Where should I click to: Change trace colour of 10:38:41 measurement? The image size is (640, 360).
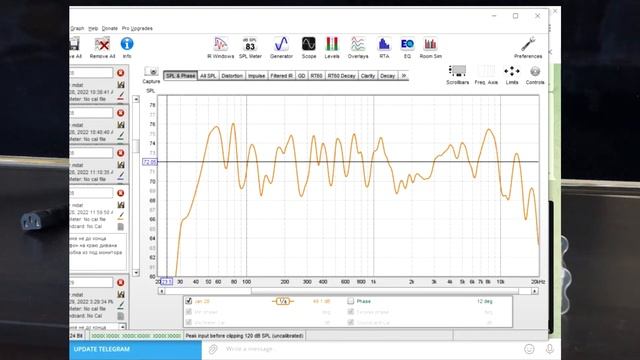121,95
